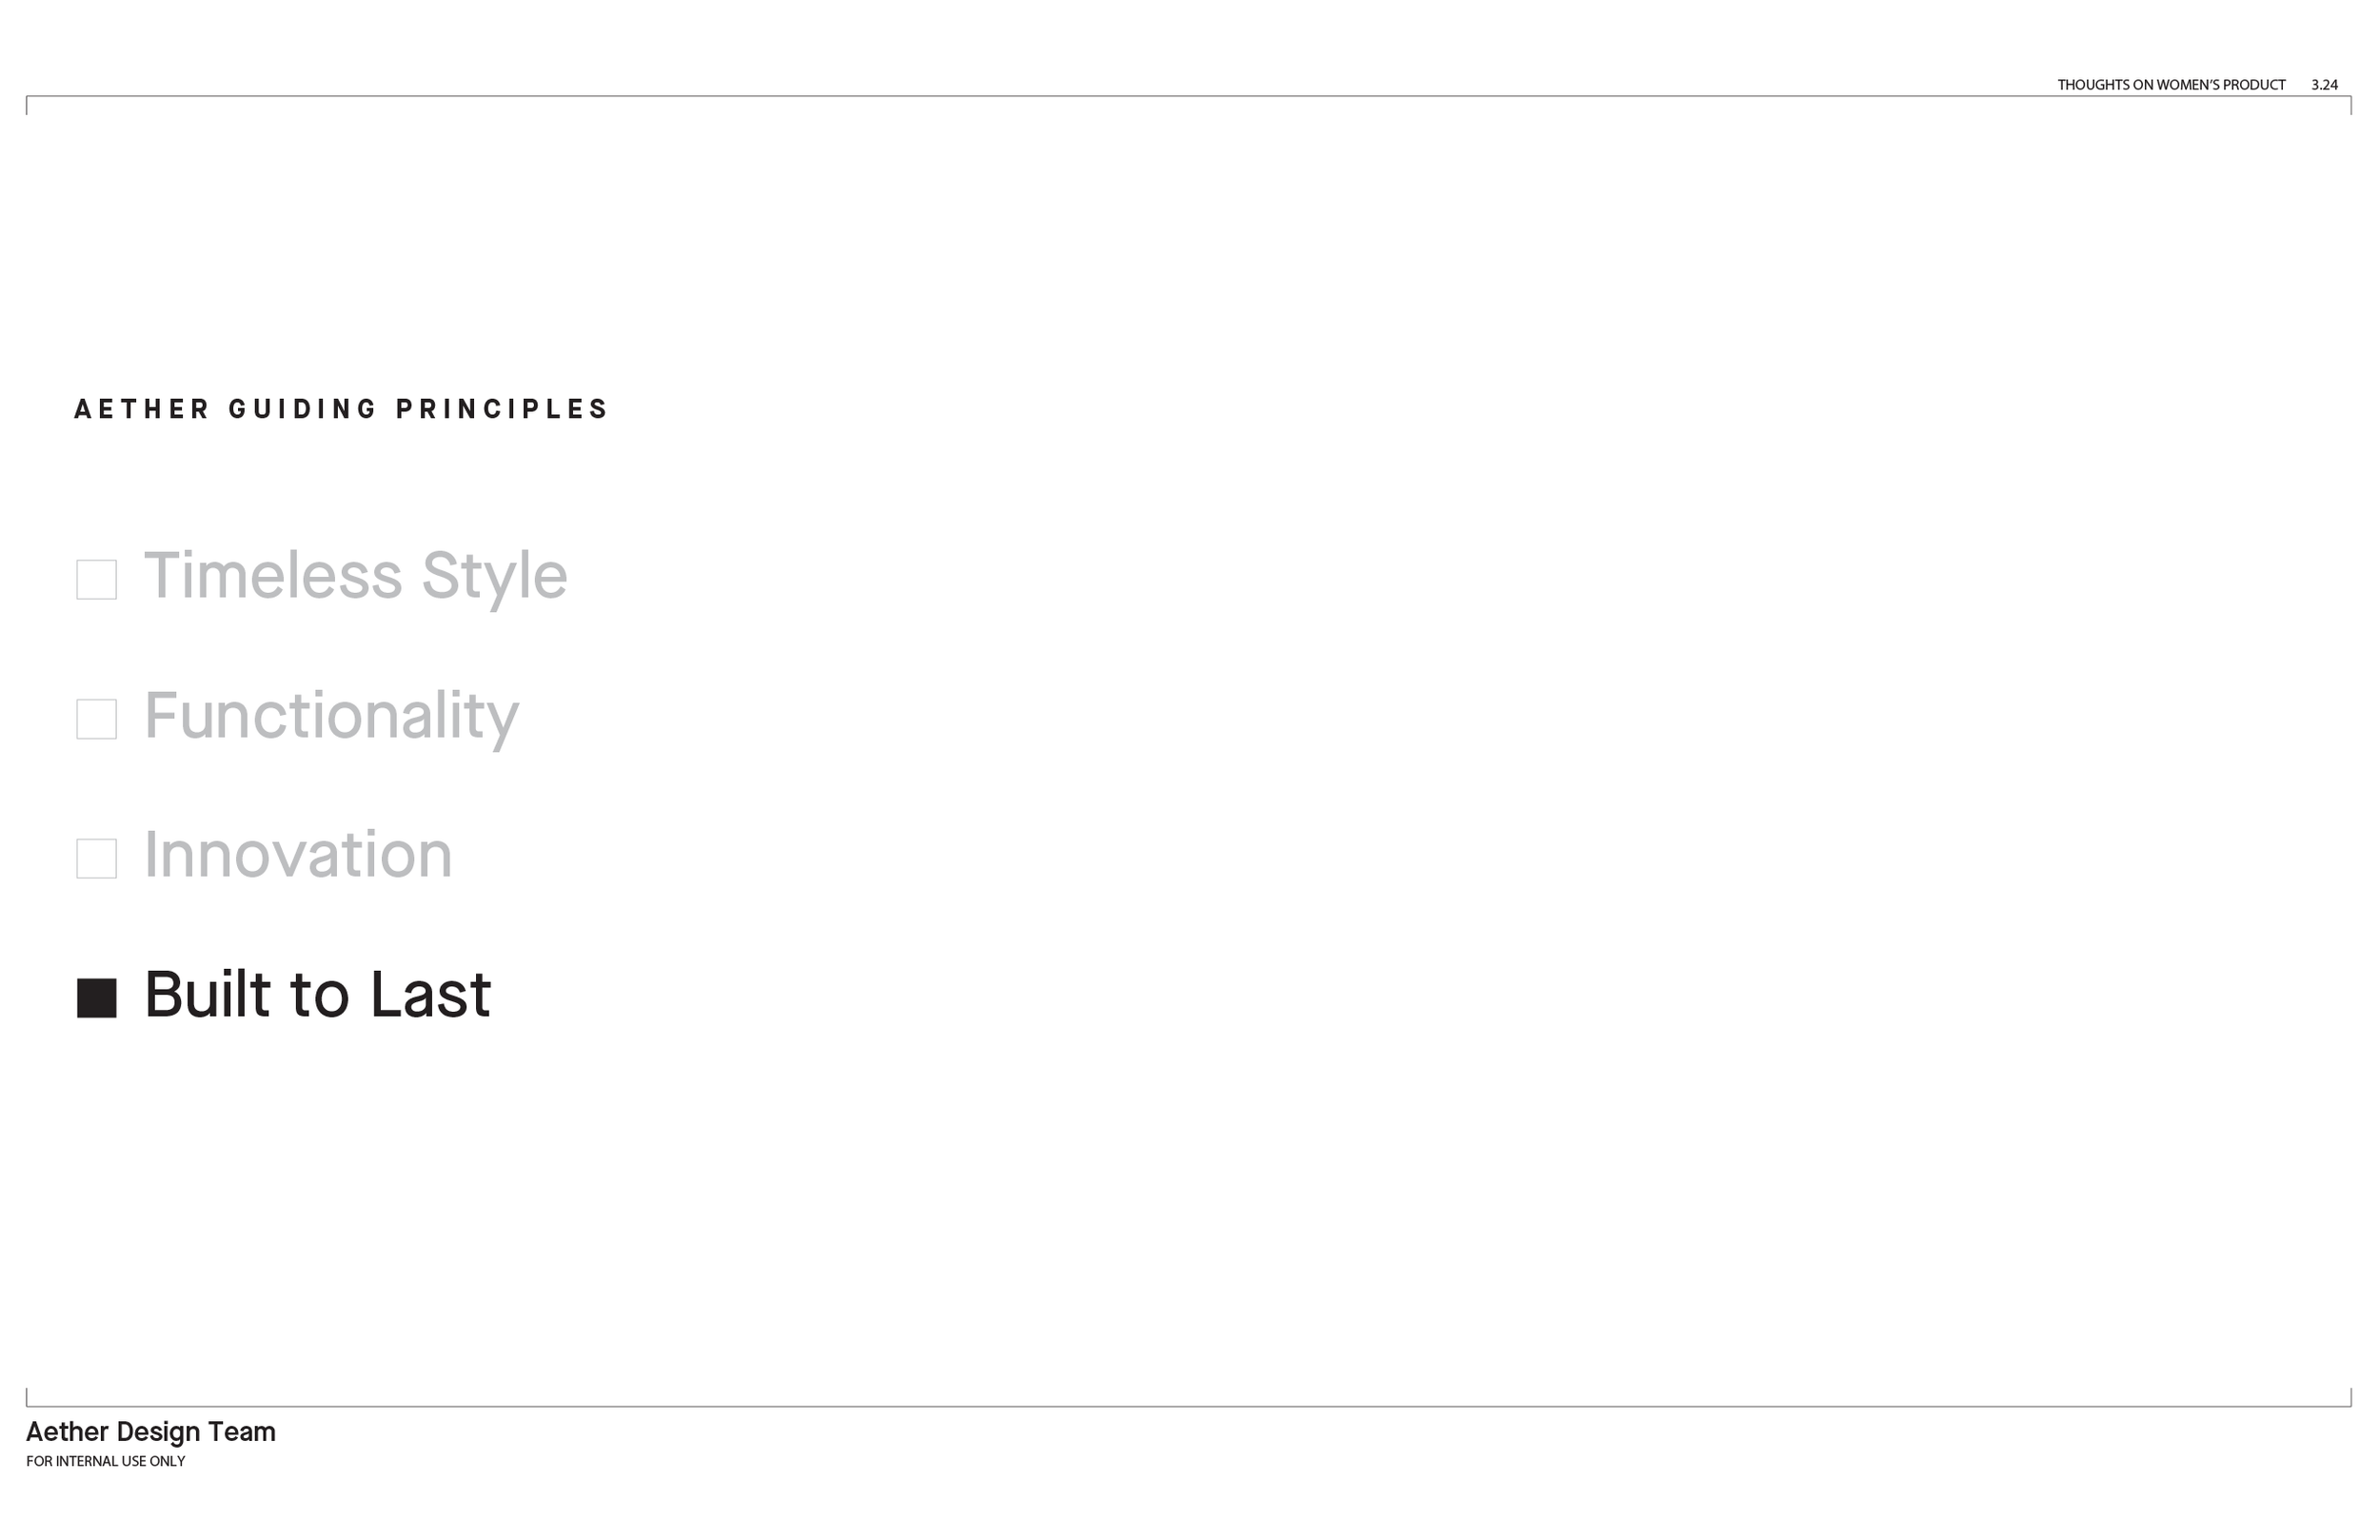Click the Thoughts on Women's Product header
Viewport: 2380px width, 1540px height.
2171,85
